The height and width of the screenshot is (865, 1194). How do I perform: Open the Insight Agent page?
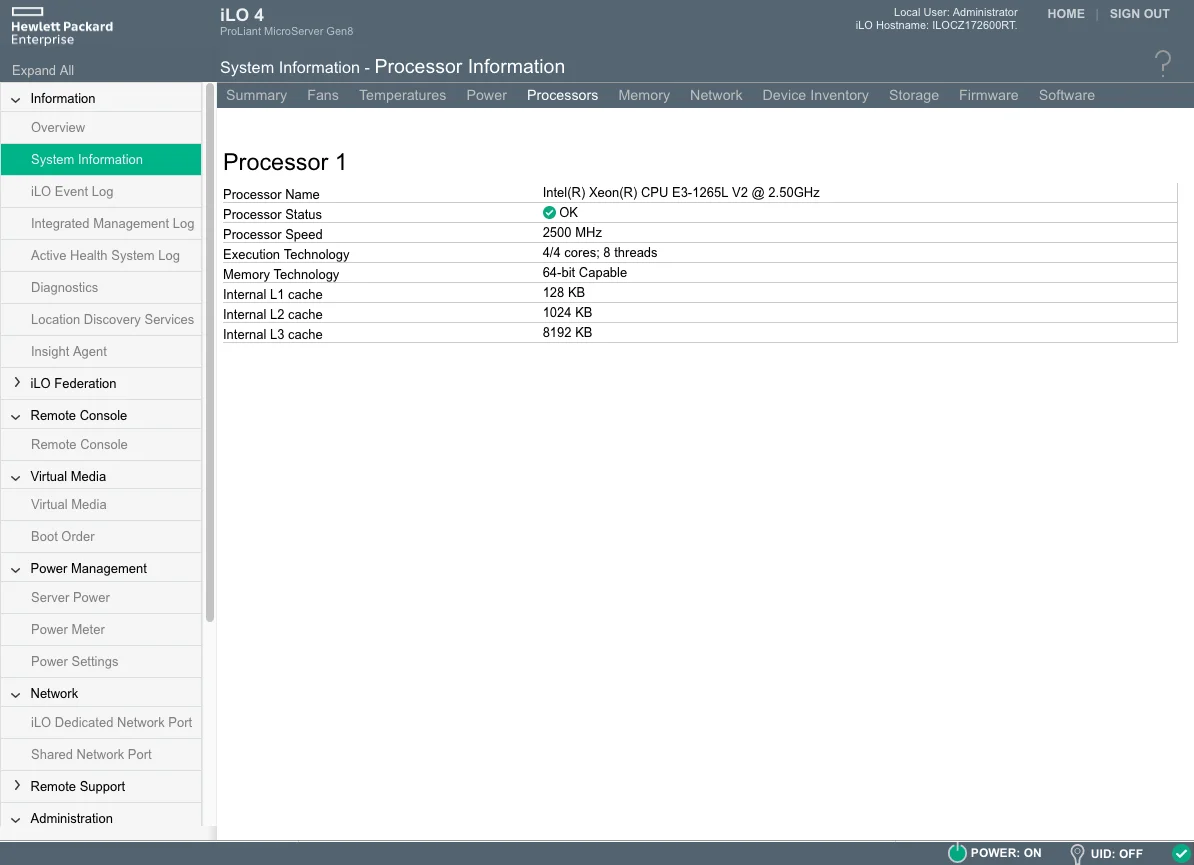[x=101, y=352]
